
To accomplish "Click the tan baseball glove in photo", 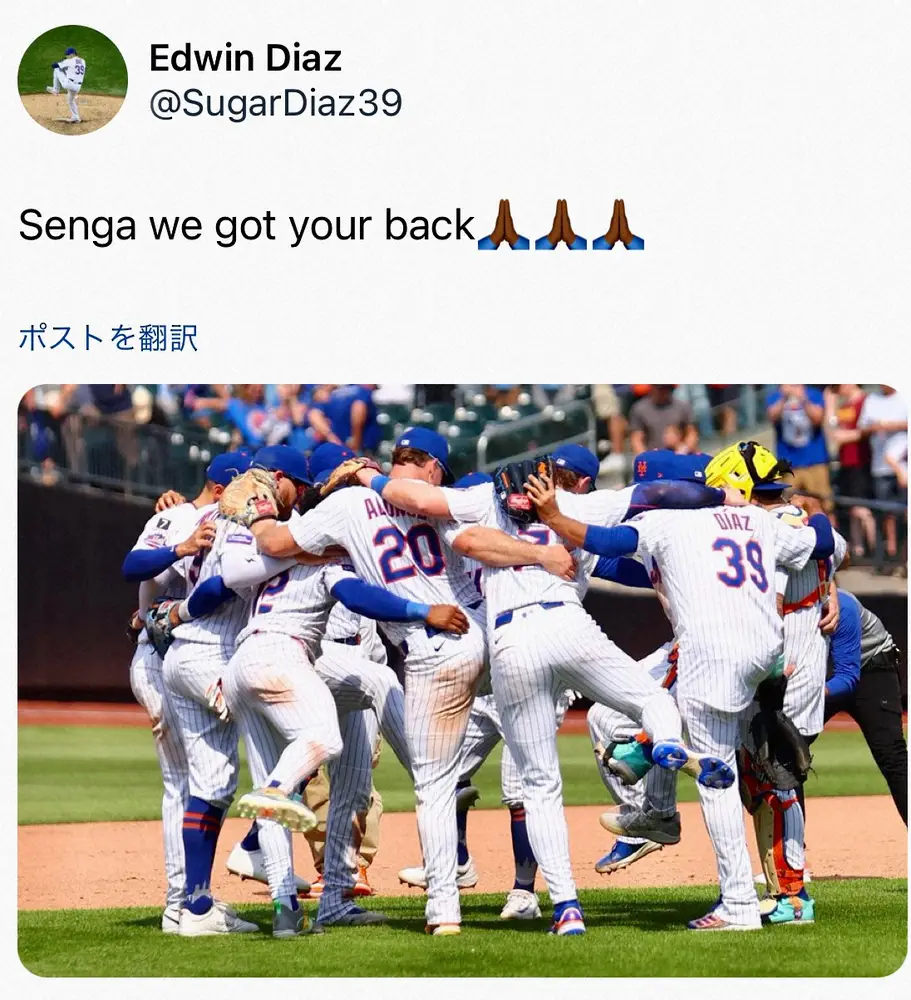I will 250,496.
